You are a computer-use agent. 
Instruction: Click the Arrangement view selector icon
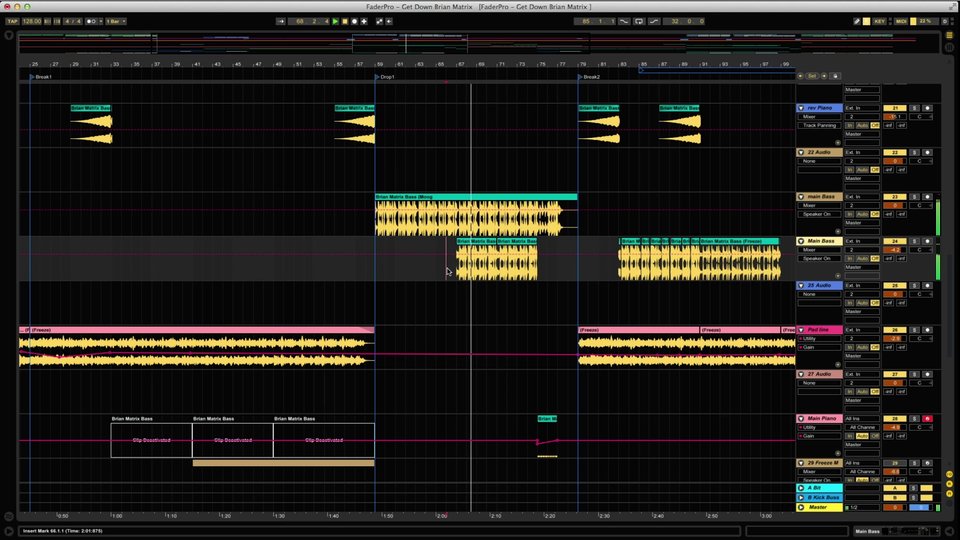tap(950, 36)
